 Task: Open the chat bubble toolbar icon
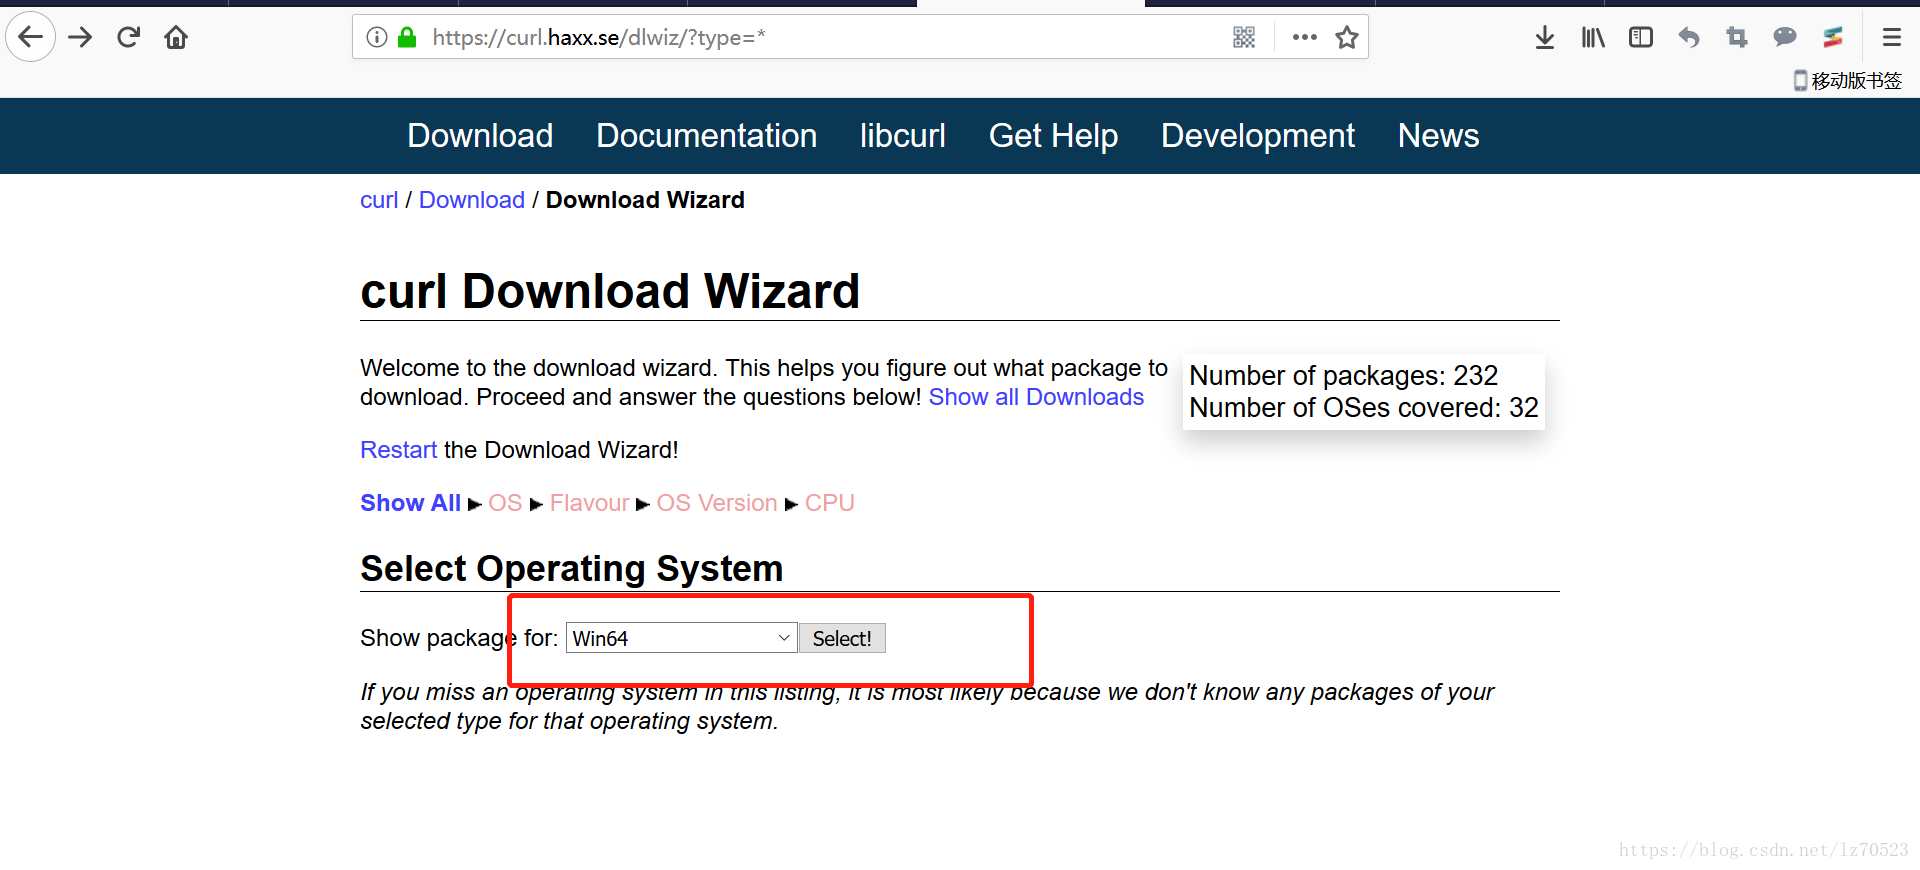point(1785,37)
